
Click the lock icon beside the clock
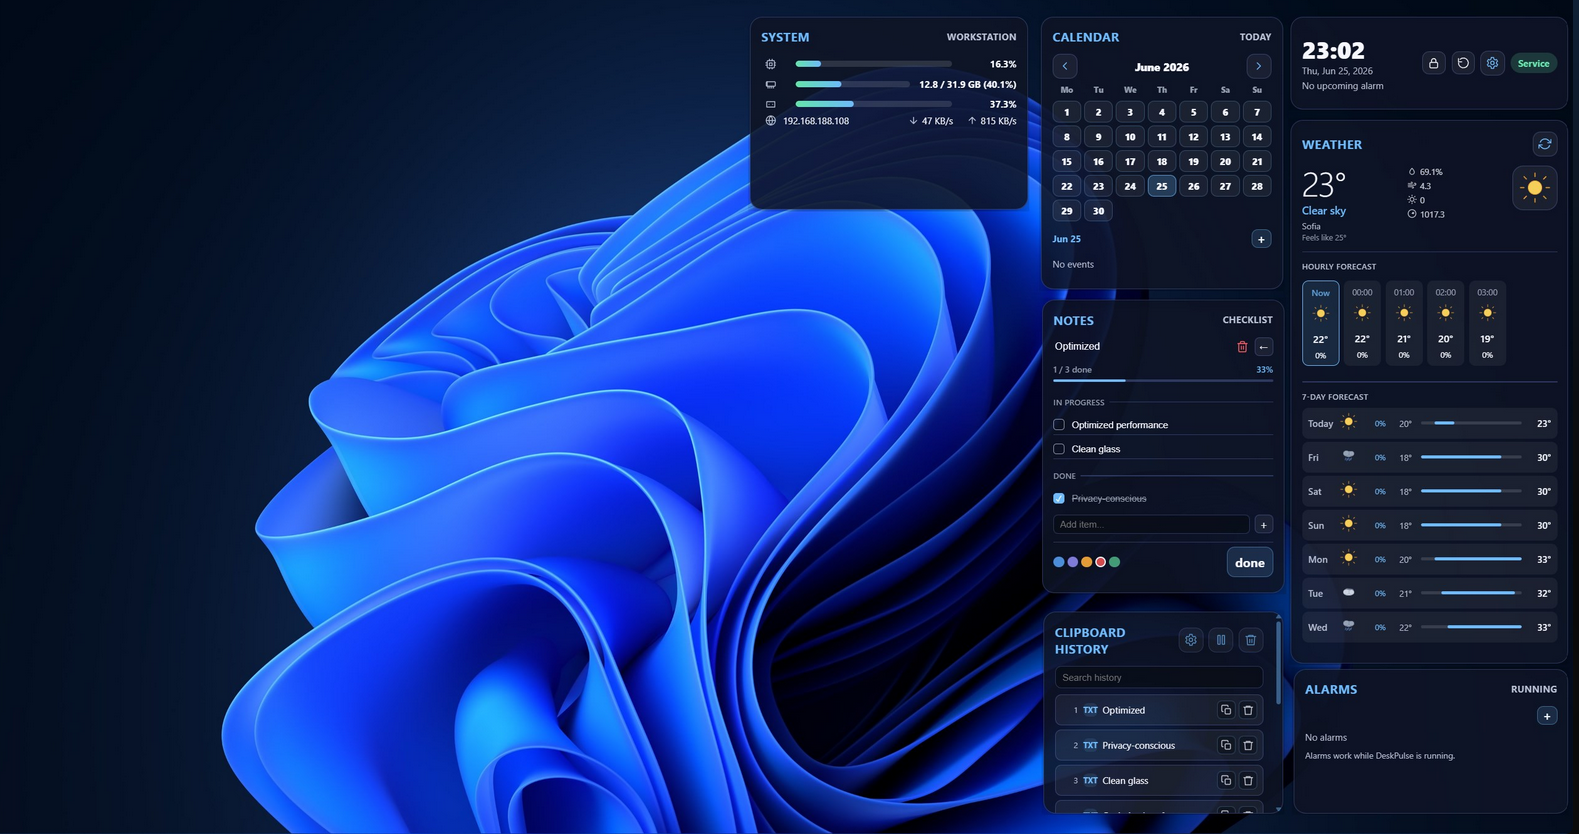(x=1433, y=63)
